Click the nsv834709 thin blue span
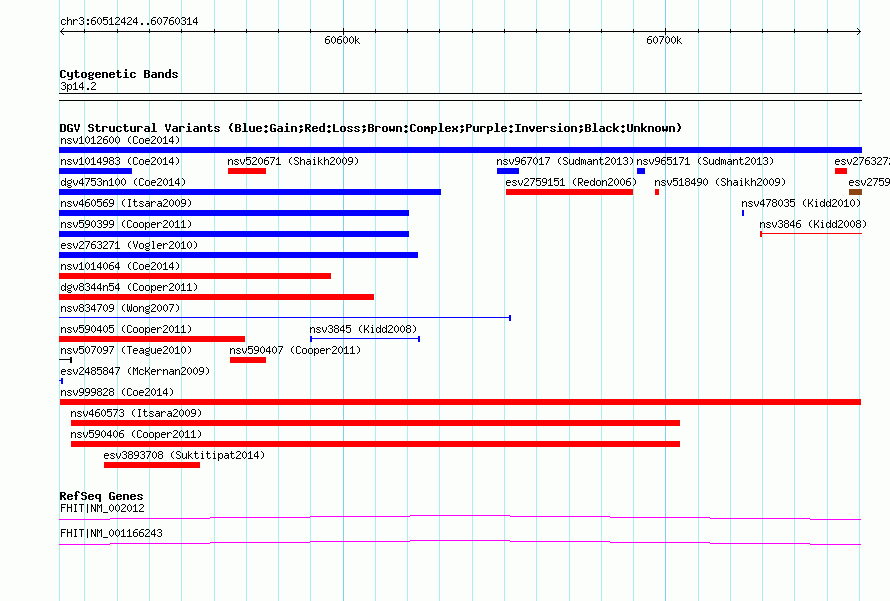 [285, 318]
